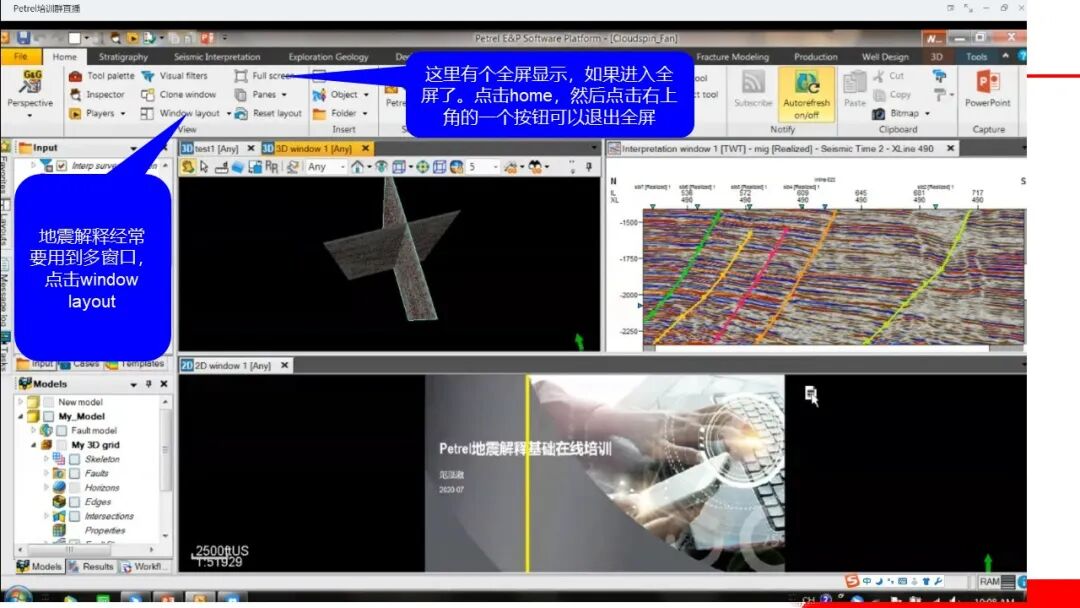This screenshot has width=1080, height=608.
Task: Close the test1 [Any] tab
Action: point(251,148)
